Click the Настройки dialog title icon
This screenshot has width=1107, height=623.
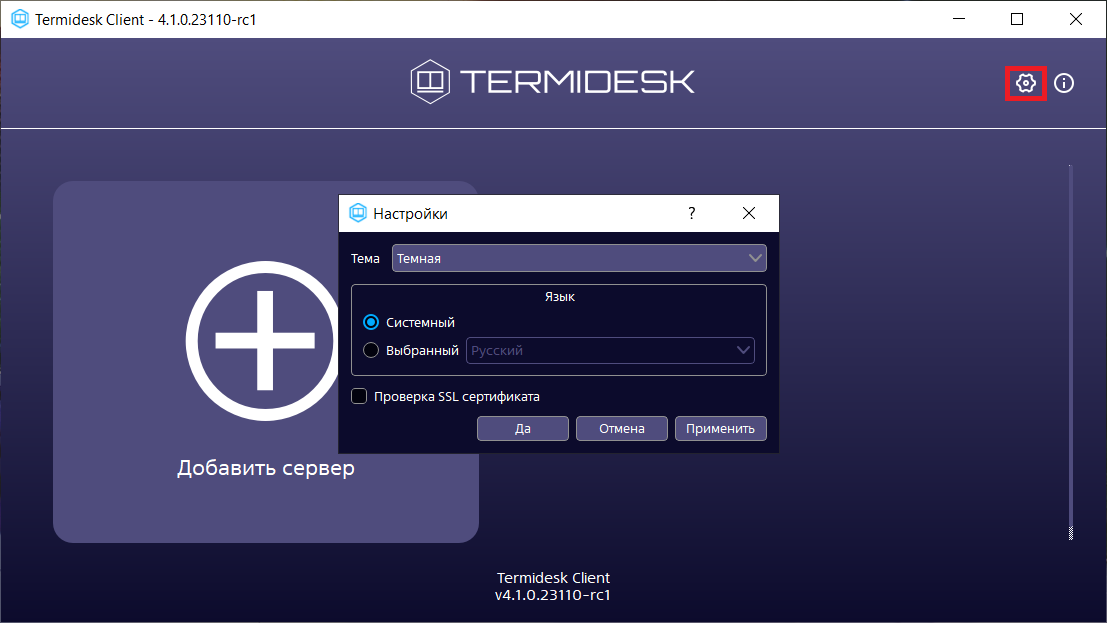357,213
